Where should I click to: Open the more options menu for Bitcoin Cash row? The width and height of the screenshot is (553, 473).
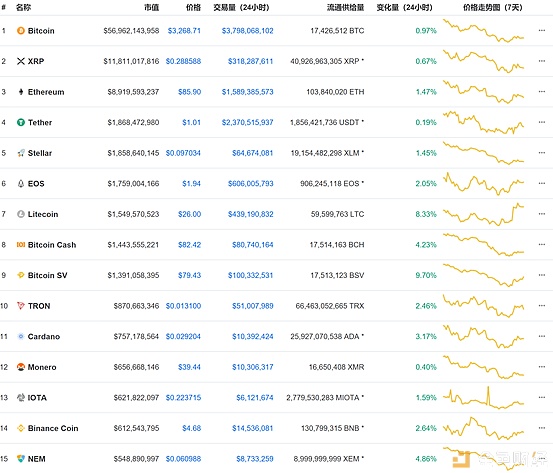(x=542, y=244)
